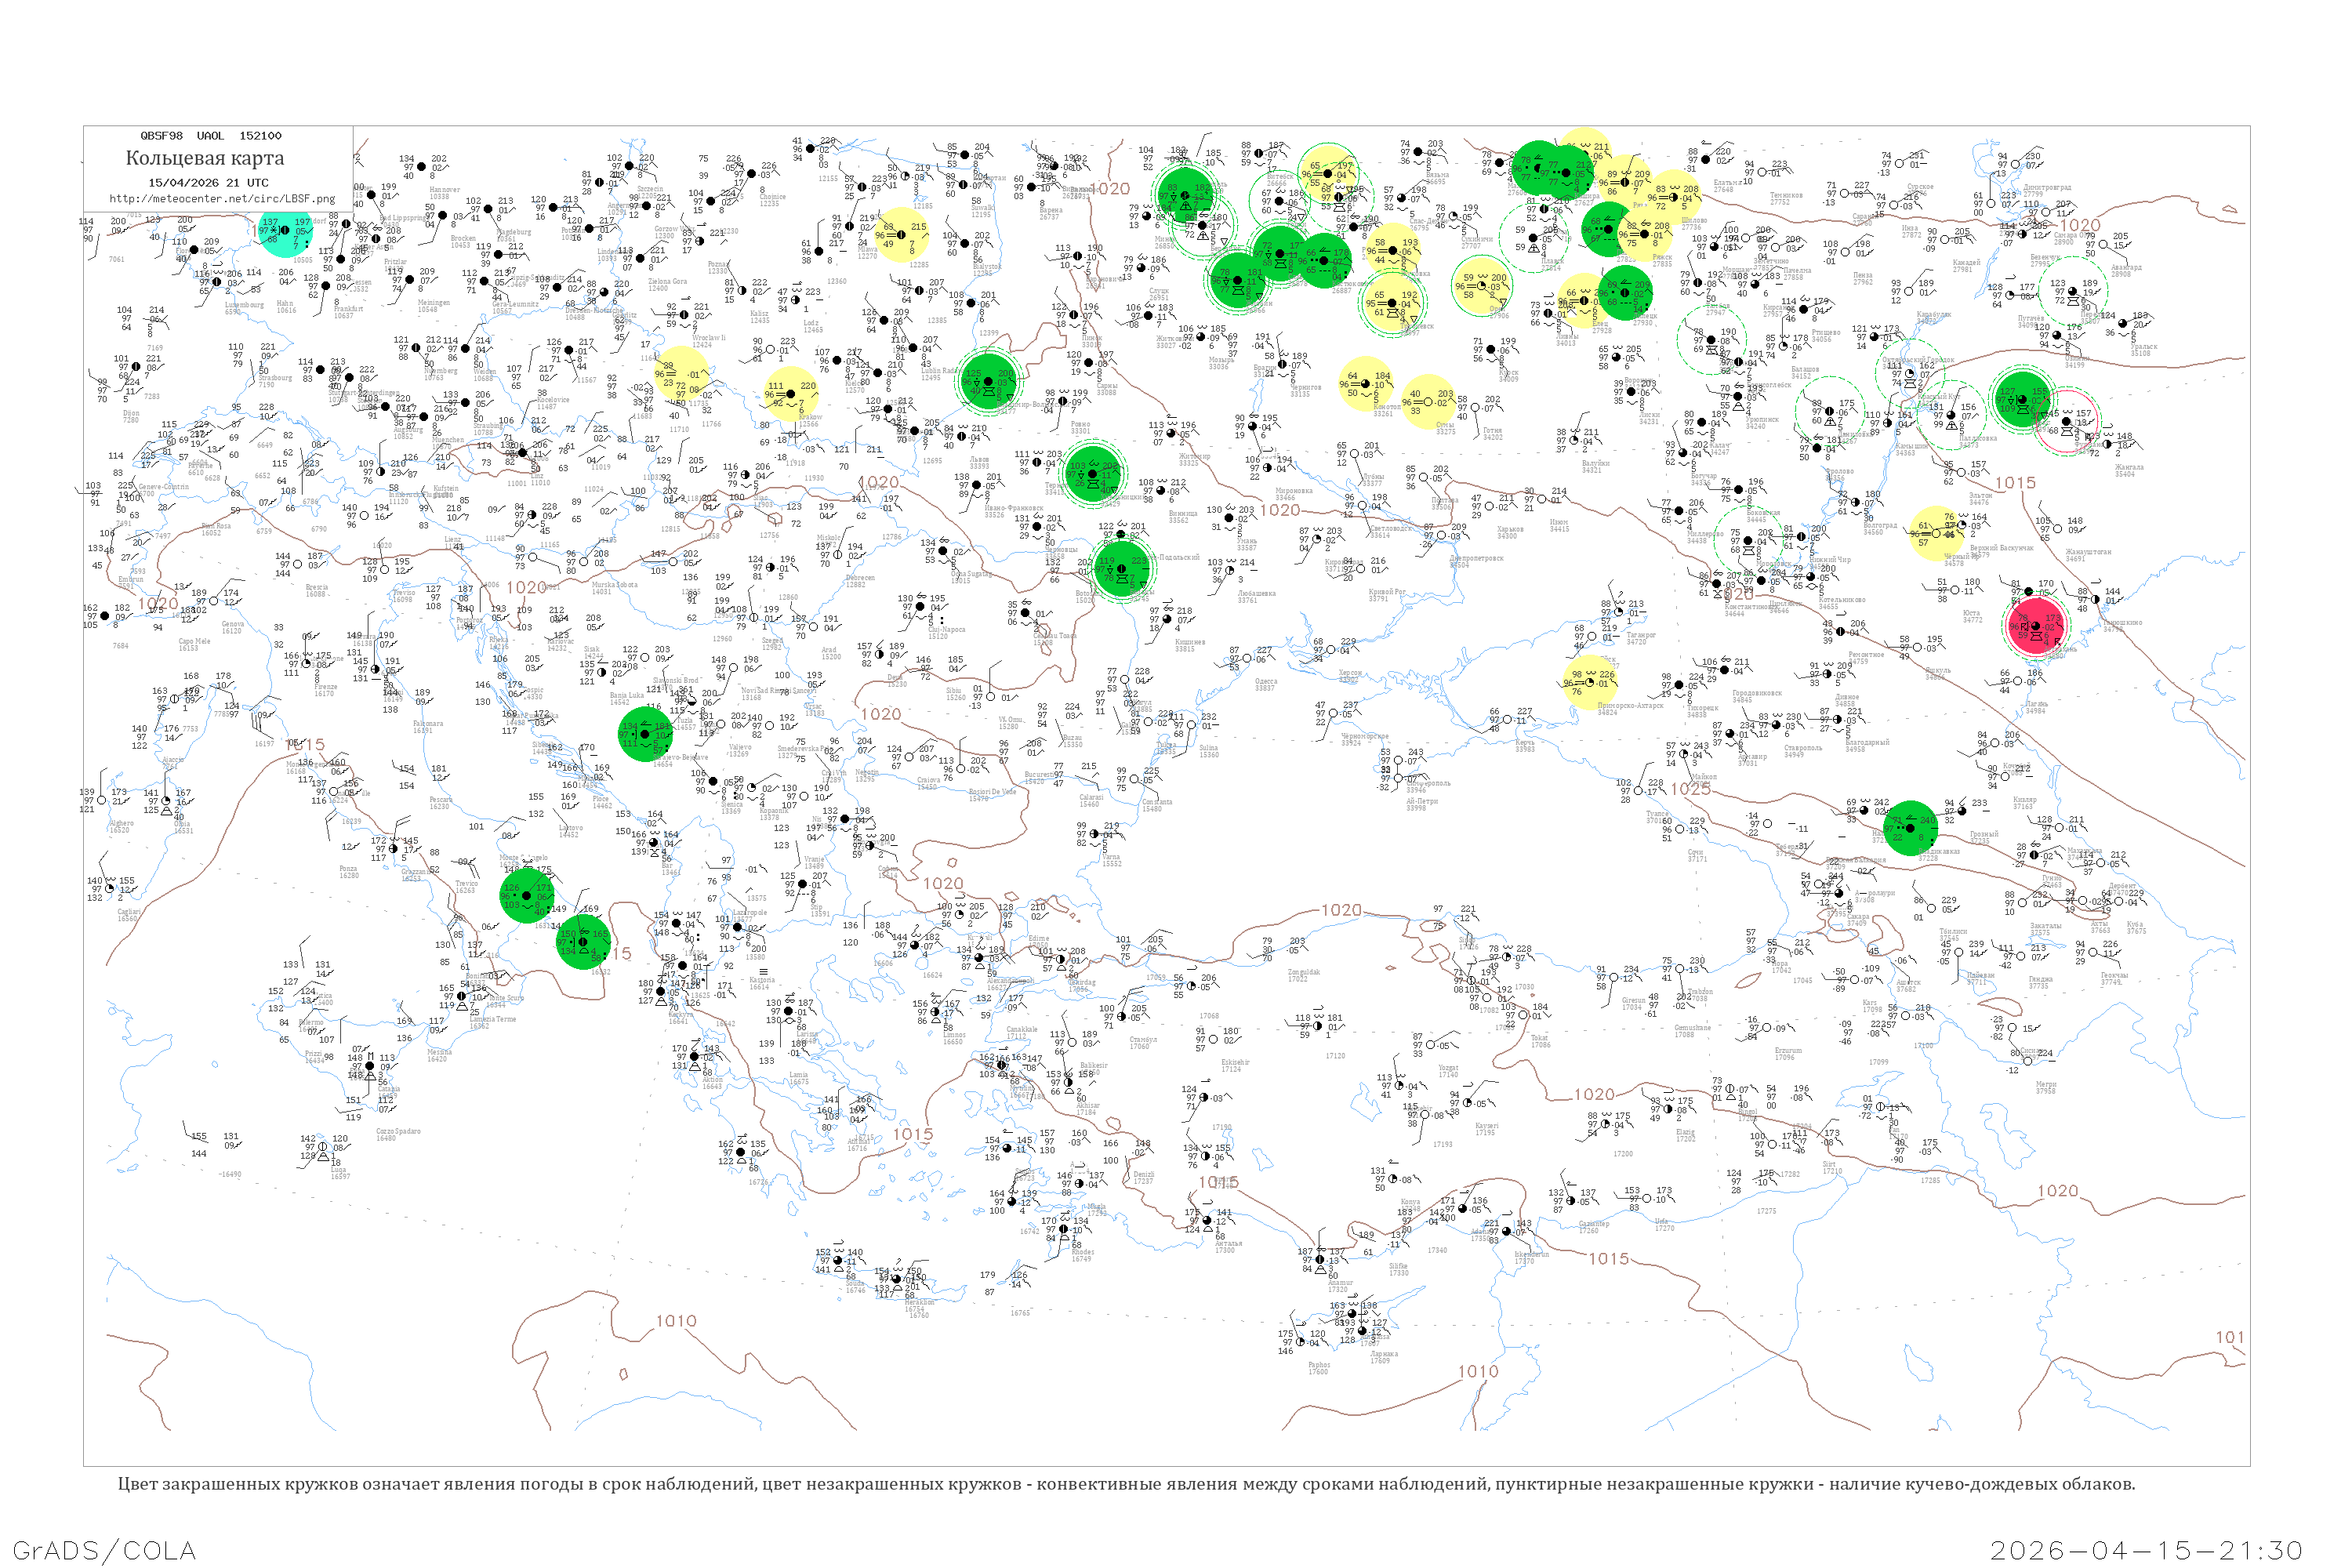
Task: Click 1010 isobar label near Paphos
Action: click(1478, 1371)
